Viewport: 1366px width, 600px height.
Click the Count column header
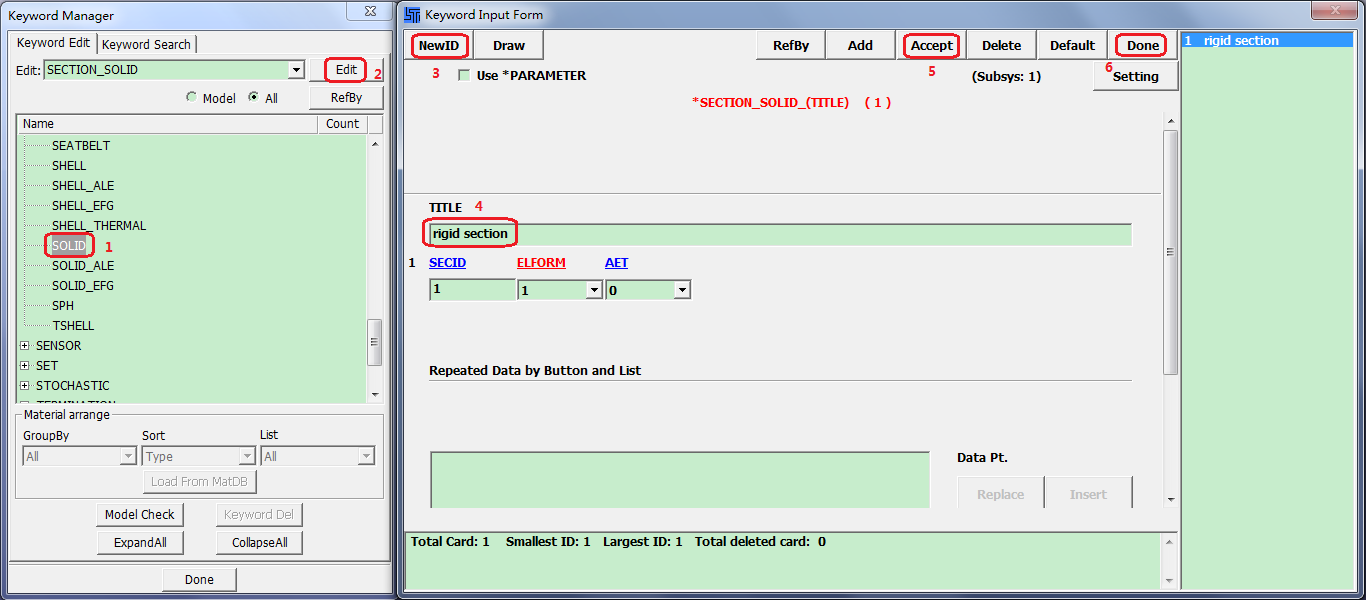coord(342,124)
